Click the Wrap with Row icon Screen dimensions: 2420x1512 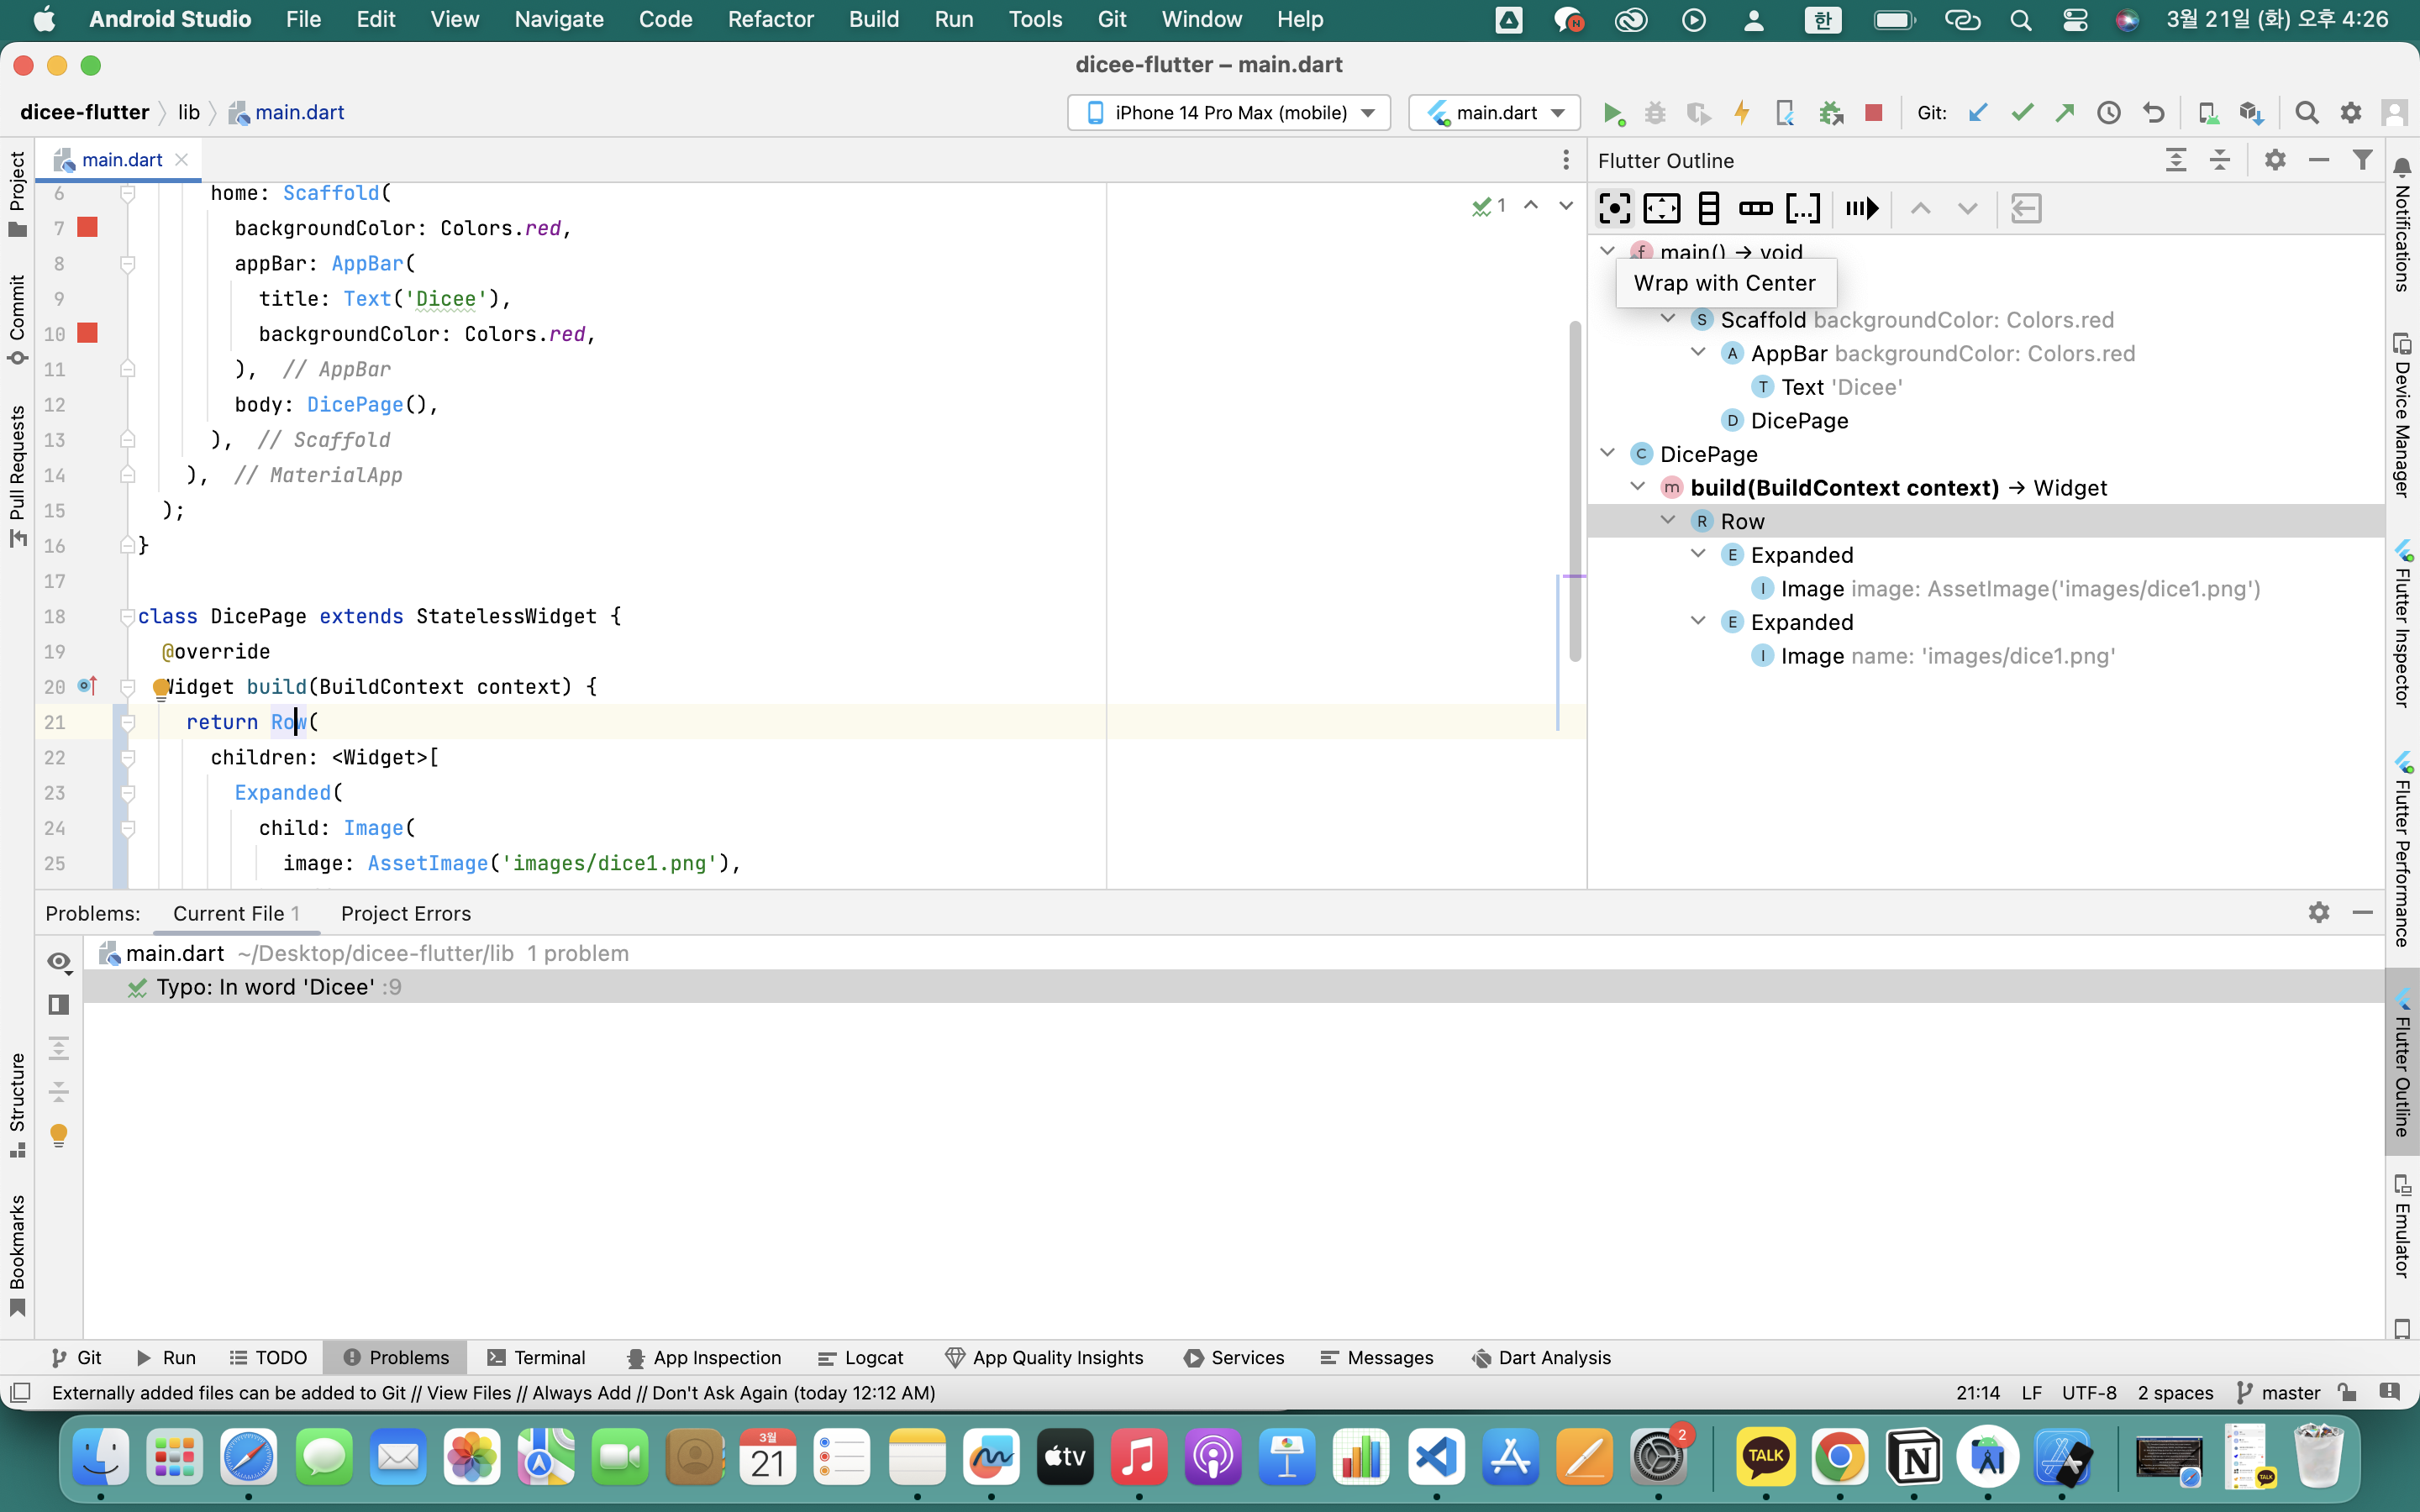coord(1755,208)
